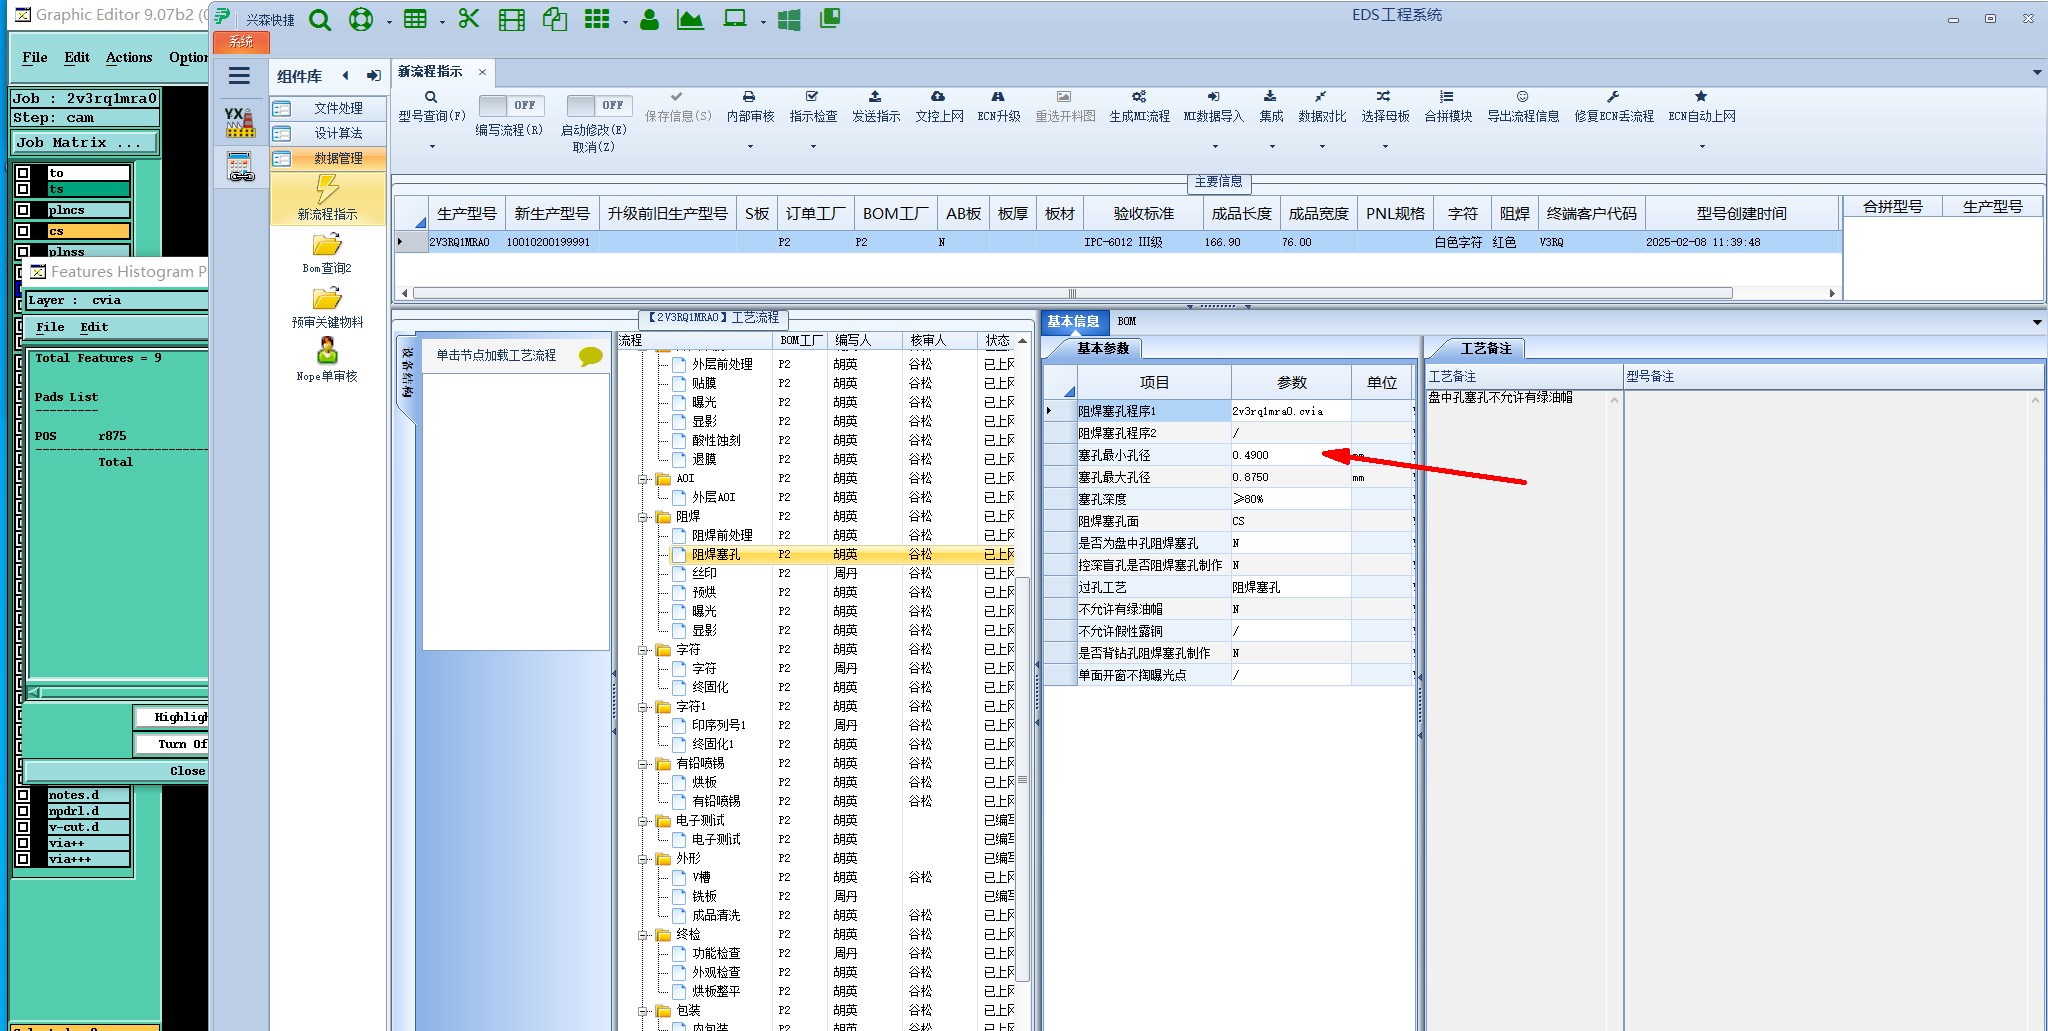Click ECN自动上网 star toolbar button
2048x1031 pixels.
pyautogui.click(x=1702, y=107)
